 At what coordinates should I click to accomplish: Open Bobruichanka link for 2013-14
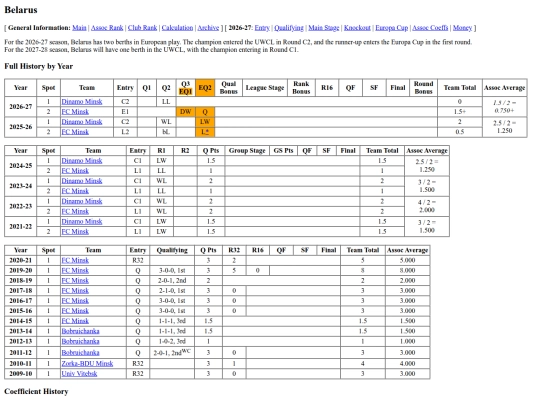(x=81, y=331)
